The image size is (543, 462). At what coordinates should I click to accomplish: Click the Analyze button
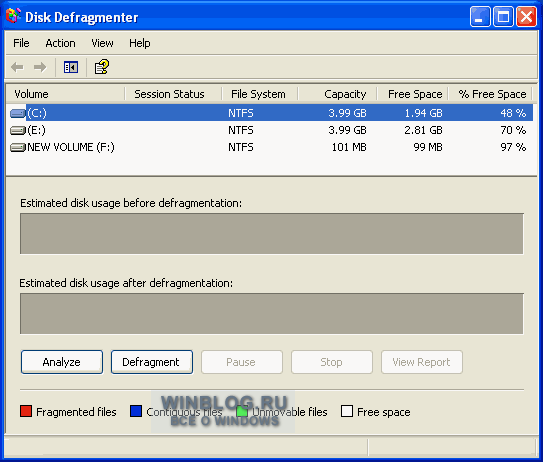point(62,362)
